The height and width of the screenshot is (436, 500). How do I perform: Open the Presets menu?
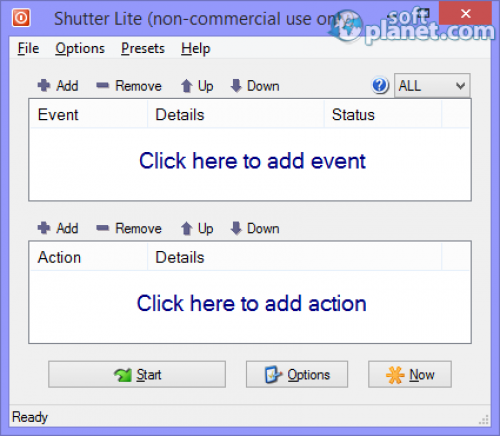pyautogui.click(x=143, y=48)
